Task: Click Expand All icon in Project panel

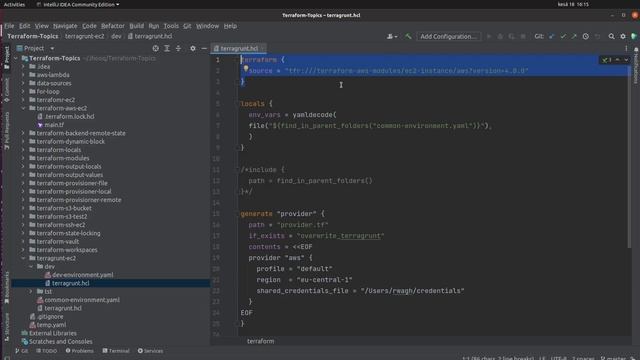Action: (167, 48)
